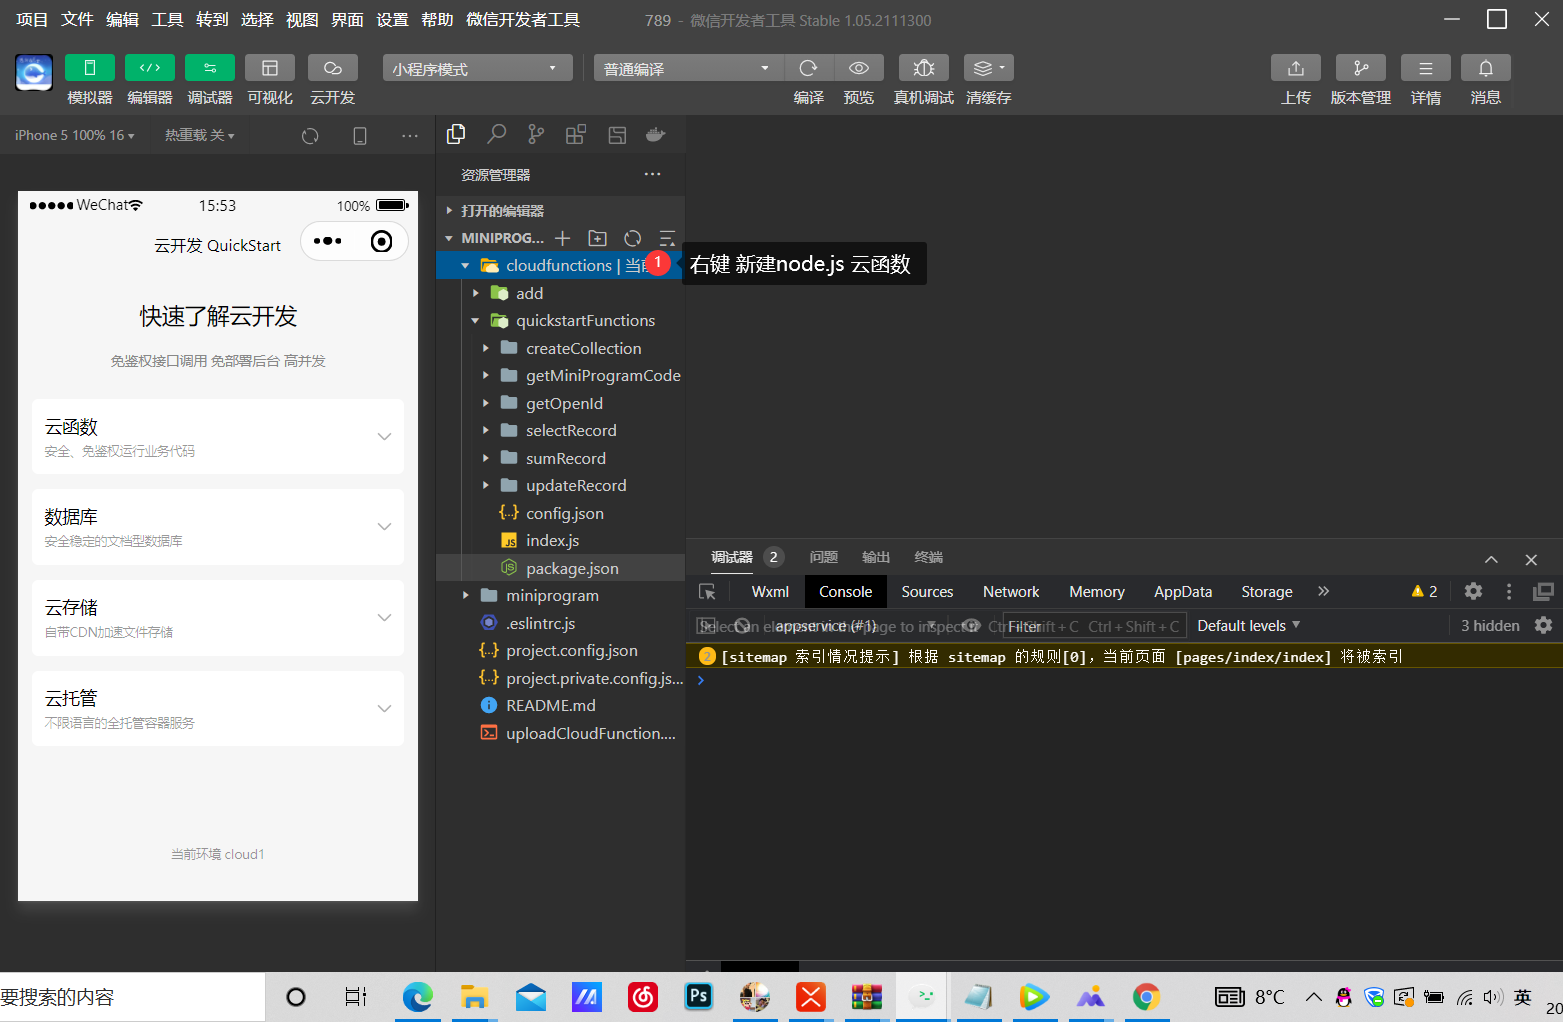Switch to the Sources tab
1563x1022 pixels.
click(927, 592)
